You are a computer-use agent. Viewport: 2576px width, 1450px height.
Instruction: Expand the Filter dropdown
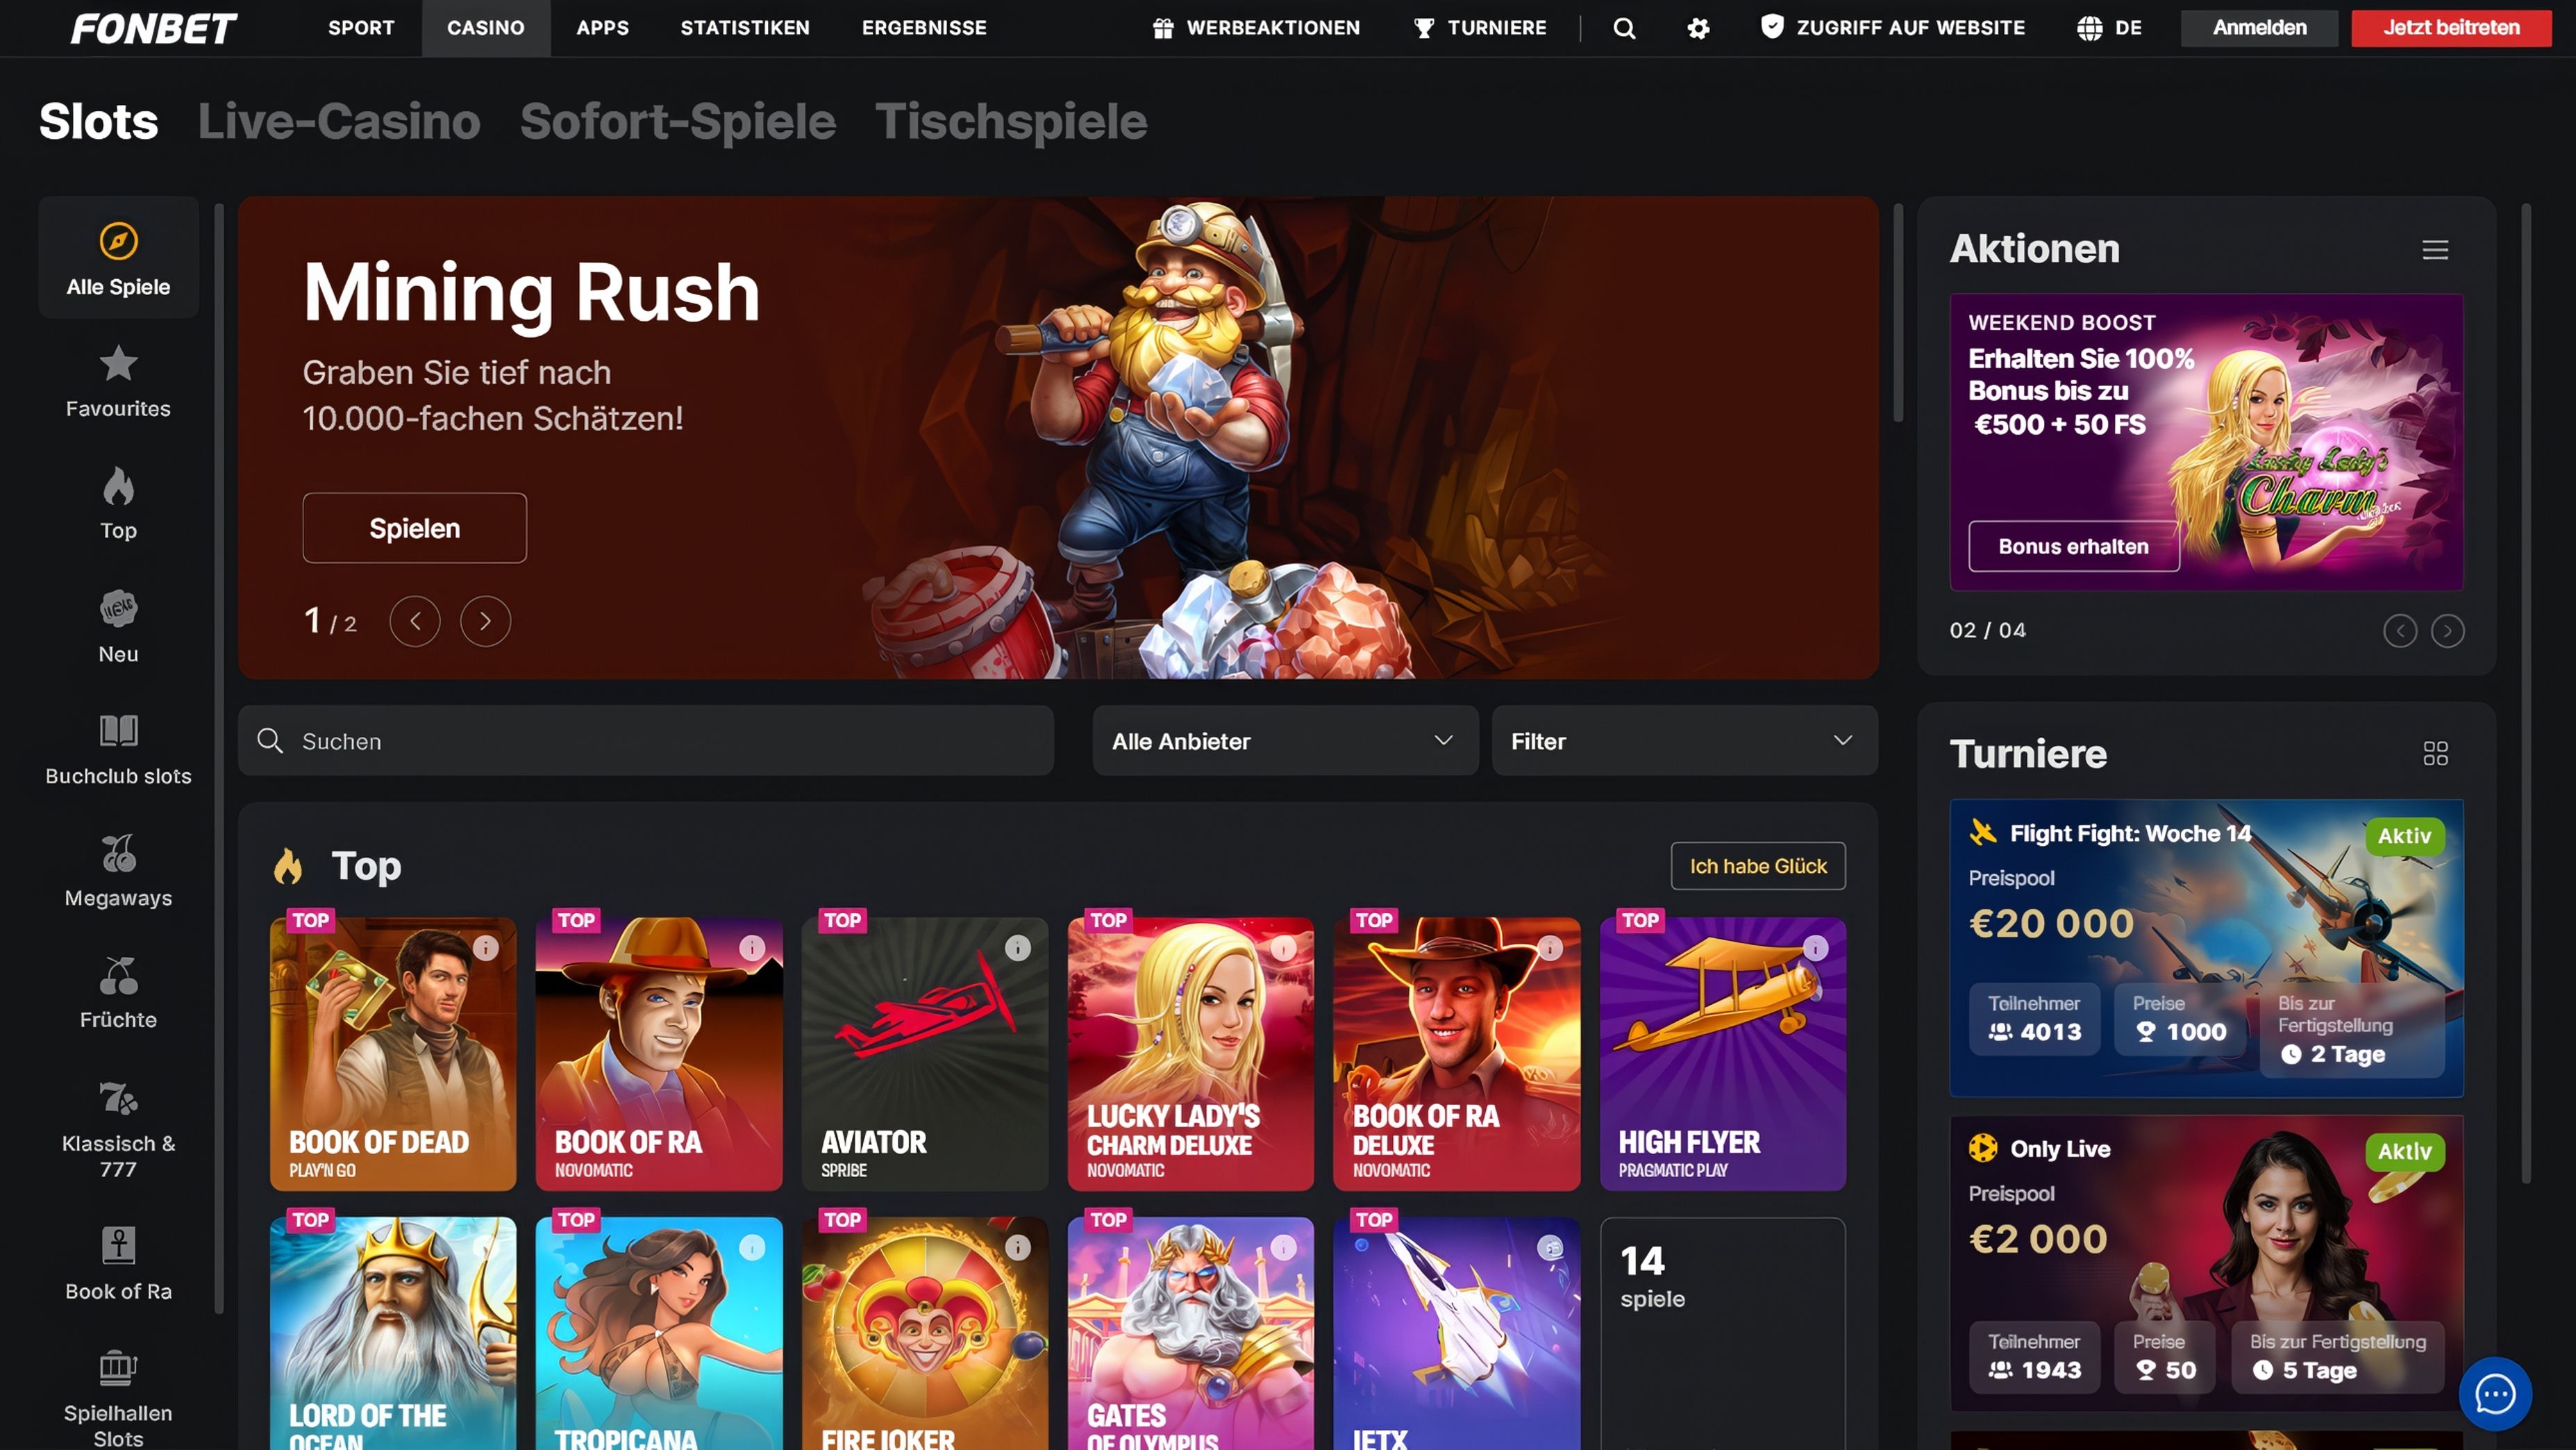tap(1684, 741)
